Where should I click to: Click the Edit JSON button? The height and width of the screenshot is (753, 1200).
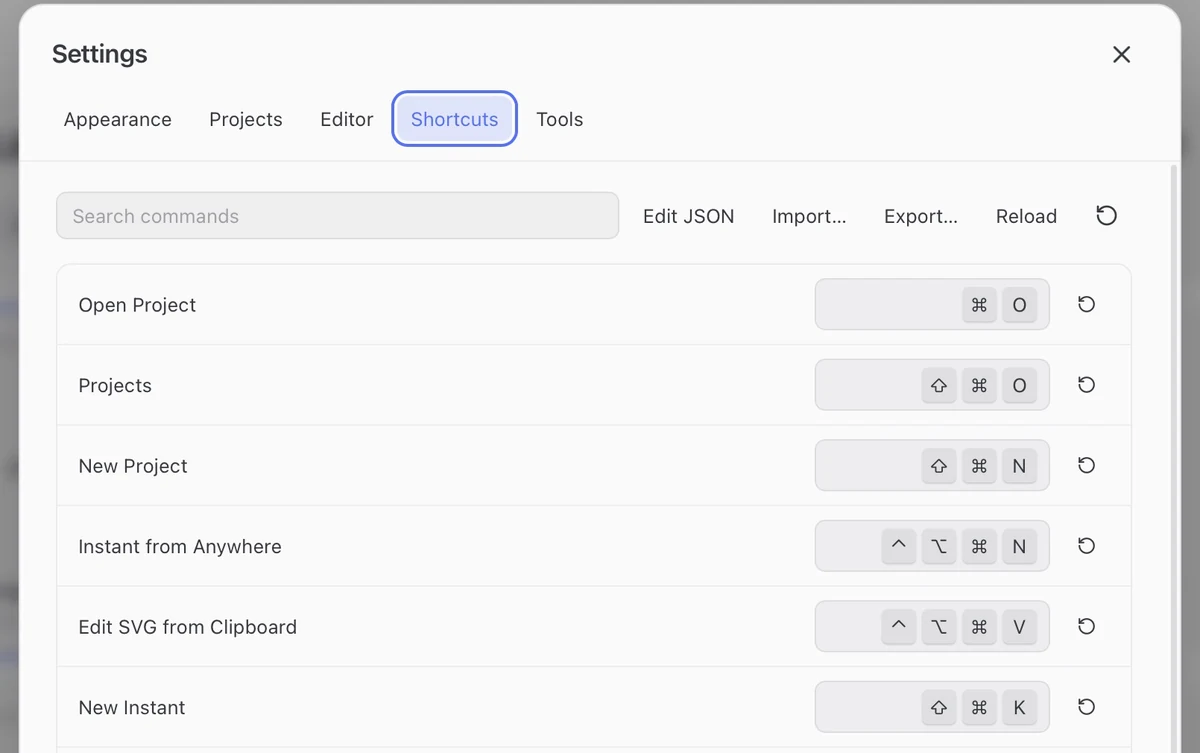click(689, 216)
